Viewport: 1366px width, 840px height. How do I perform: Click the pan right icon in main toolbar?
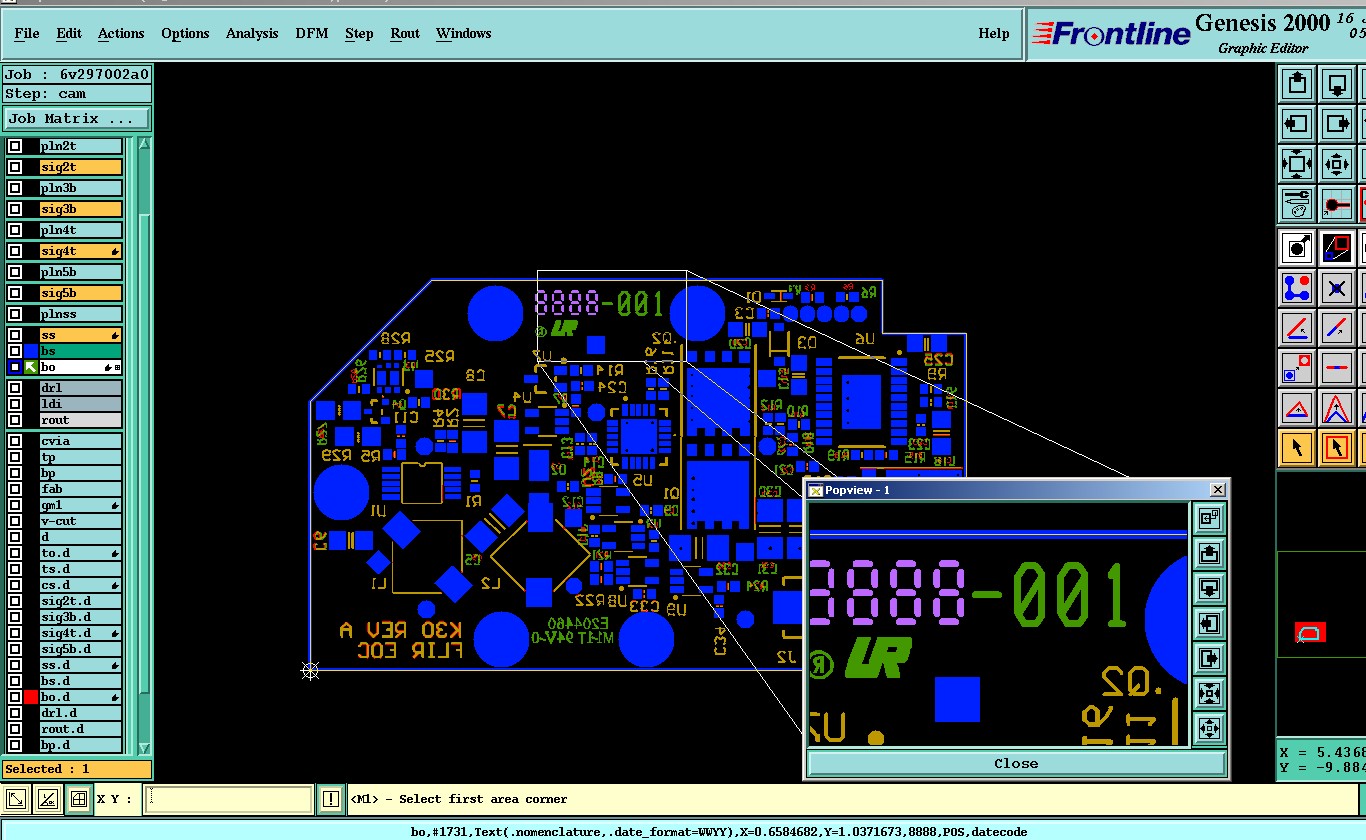[1338, 124]
